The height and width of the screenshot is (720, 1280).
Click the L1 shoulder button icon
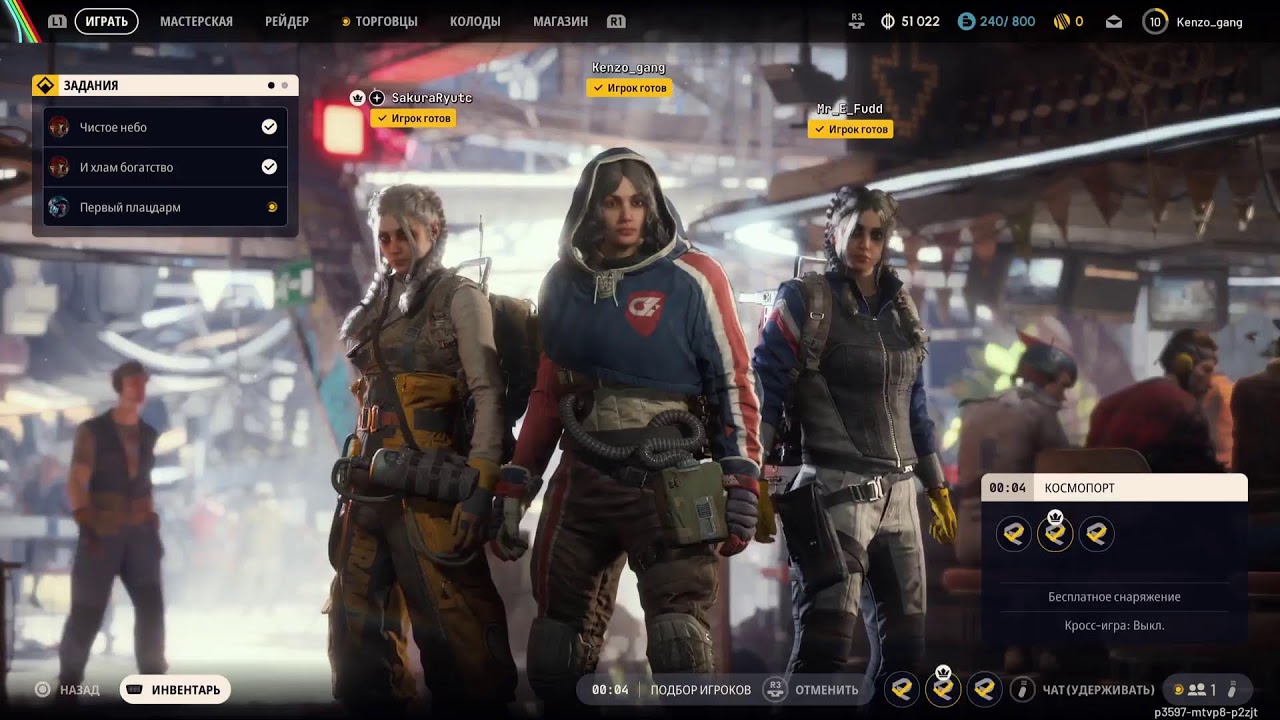pos(57,21)
